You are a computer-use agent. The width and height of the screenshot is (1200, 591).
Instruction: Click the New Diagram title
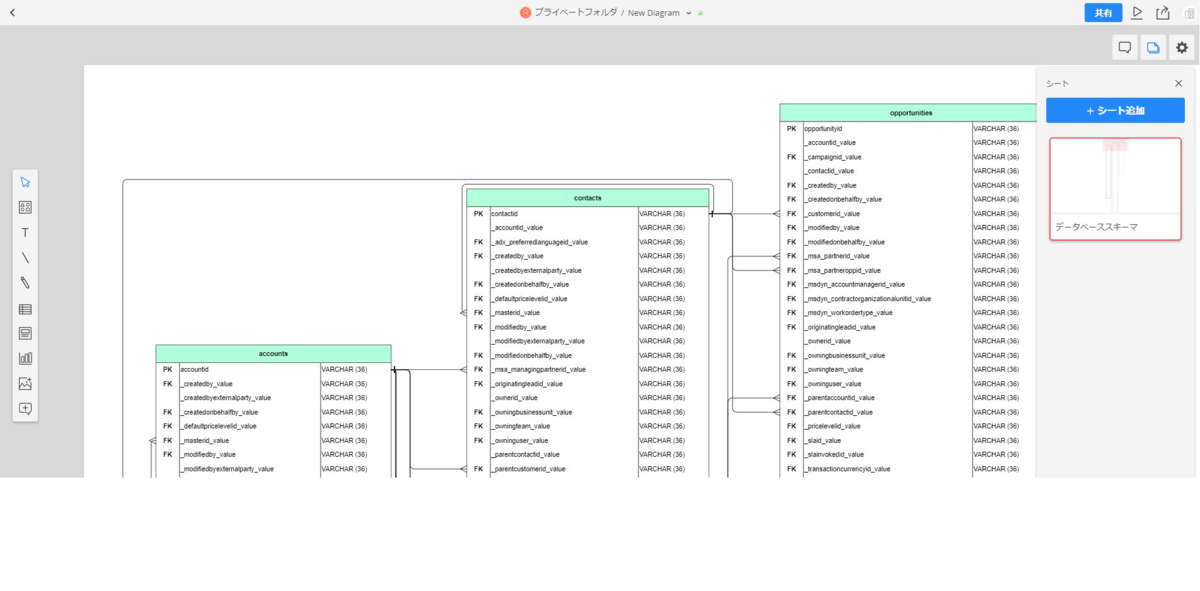tap(653, 13)
